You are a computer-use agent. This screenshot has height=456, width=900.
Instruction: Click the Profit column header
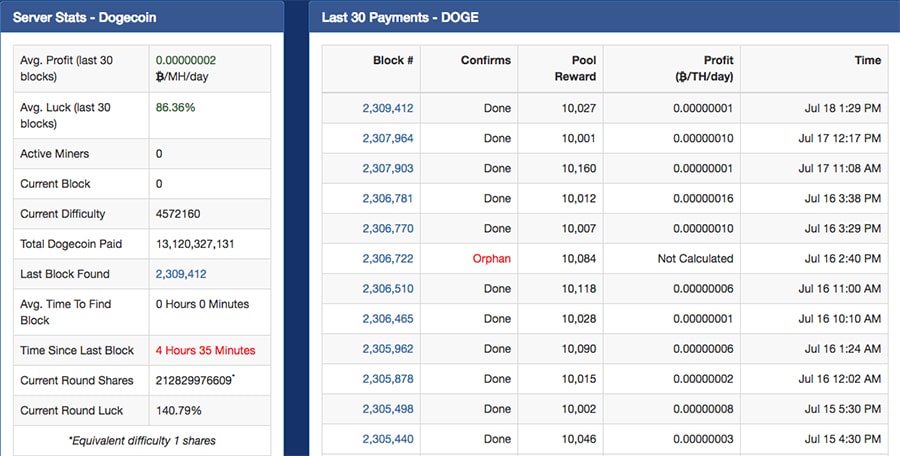[x=704, y=68]
